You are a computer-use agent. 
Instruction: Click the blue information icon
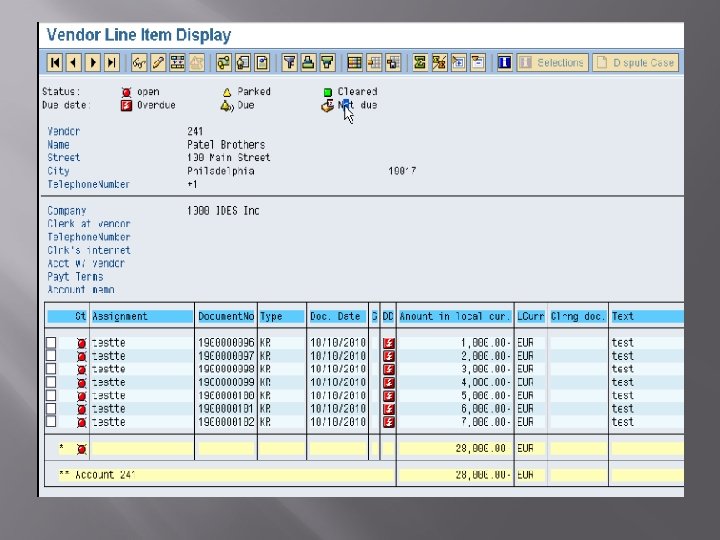(504, 63)
